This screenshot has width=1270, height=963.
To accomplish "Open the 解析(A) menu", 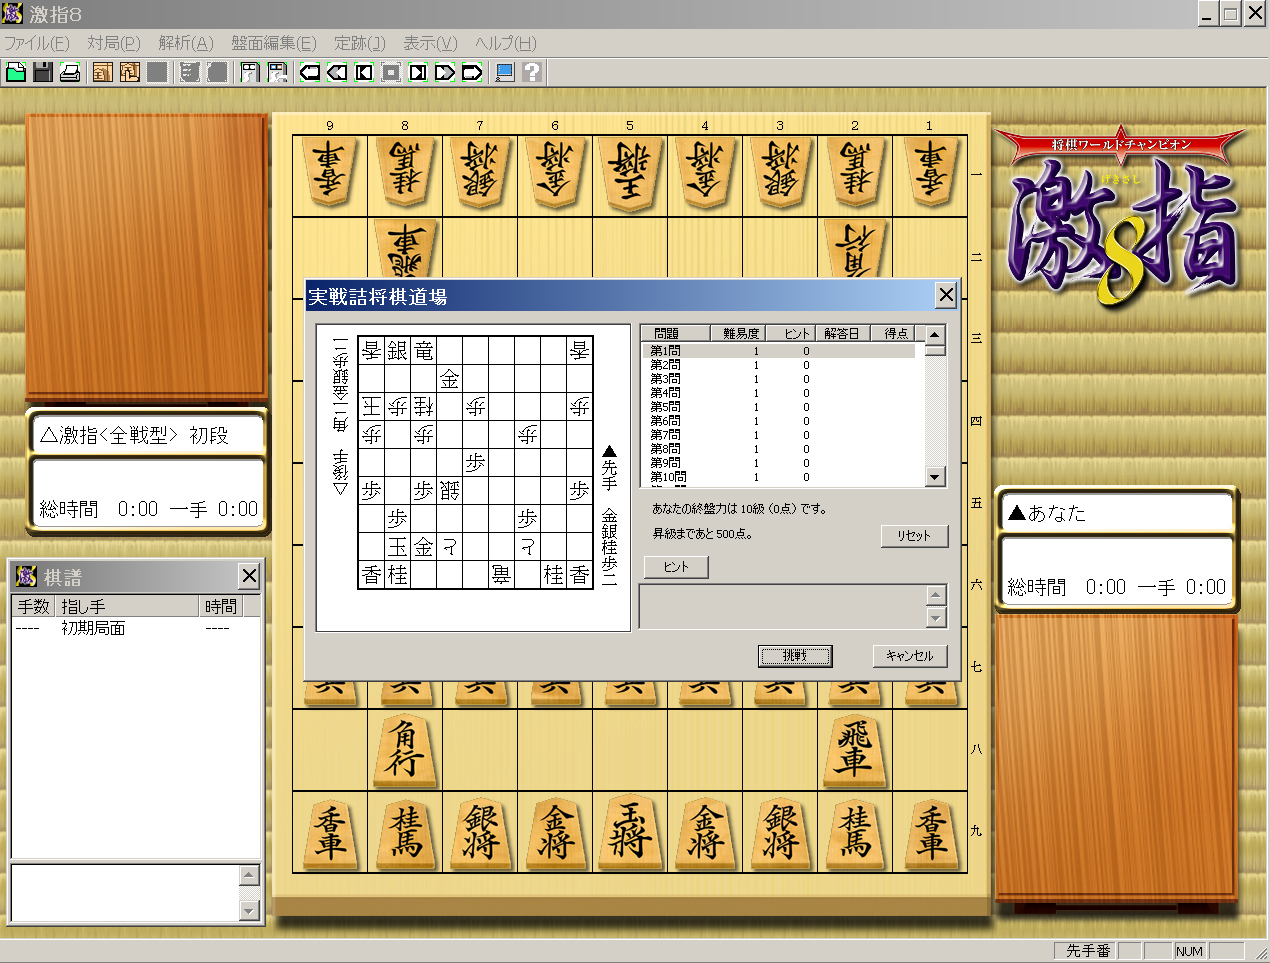I will pos(185,43).
